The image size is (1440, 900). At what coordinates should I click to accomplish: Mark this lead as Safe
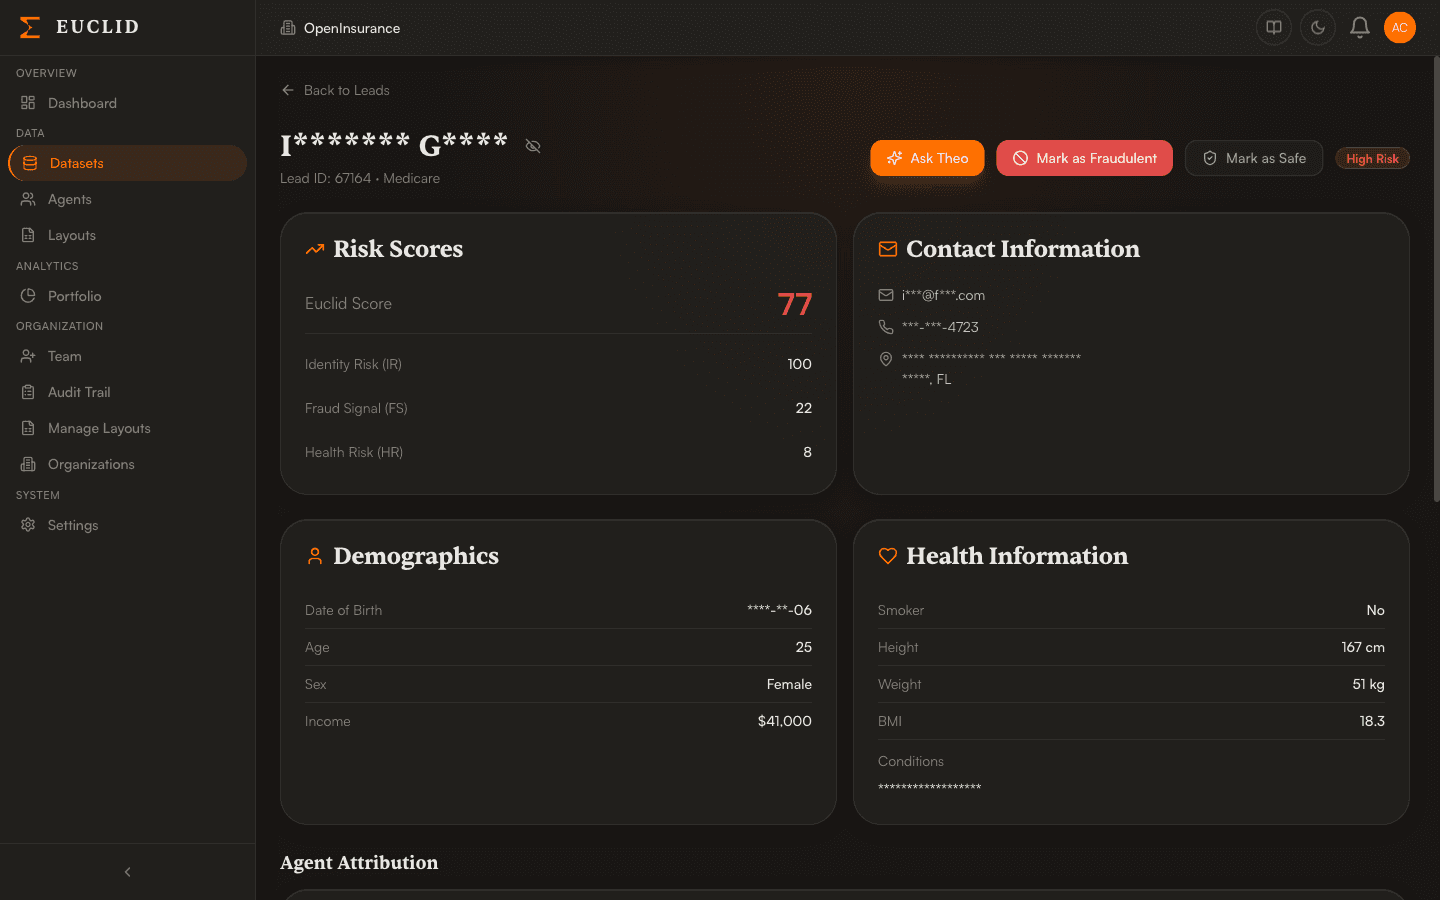coord(1254,158)
